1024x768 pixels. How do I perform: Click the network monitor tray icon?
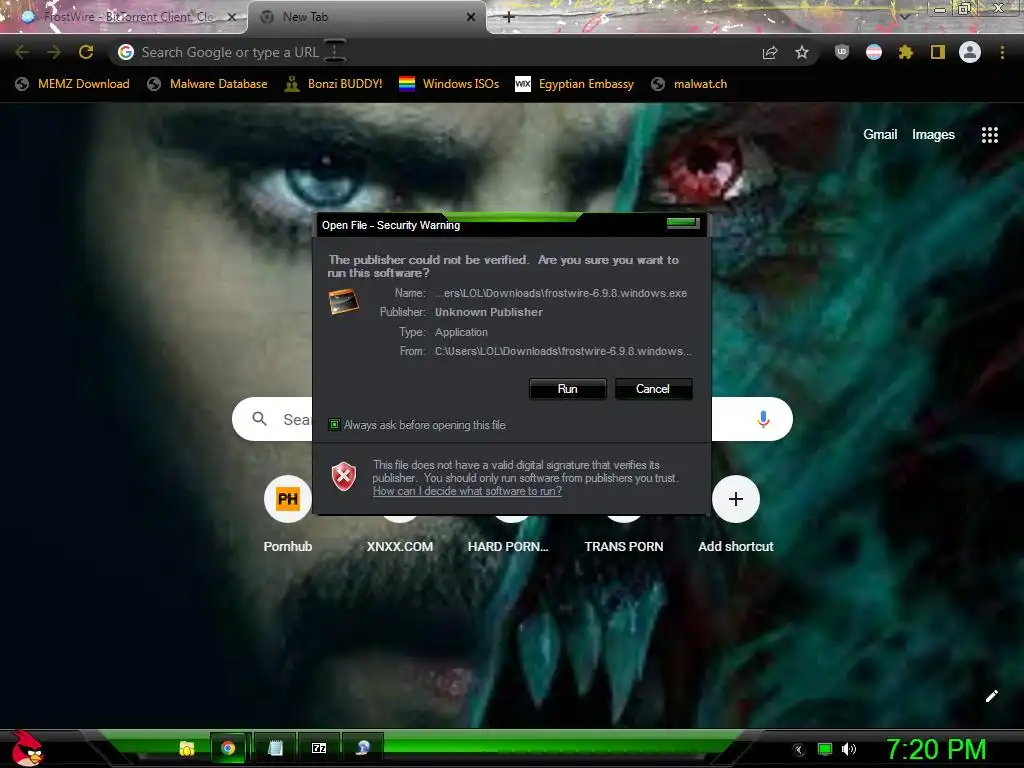tap(825, 750)
